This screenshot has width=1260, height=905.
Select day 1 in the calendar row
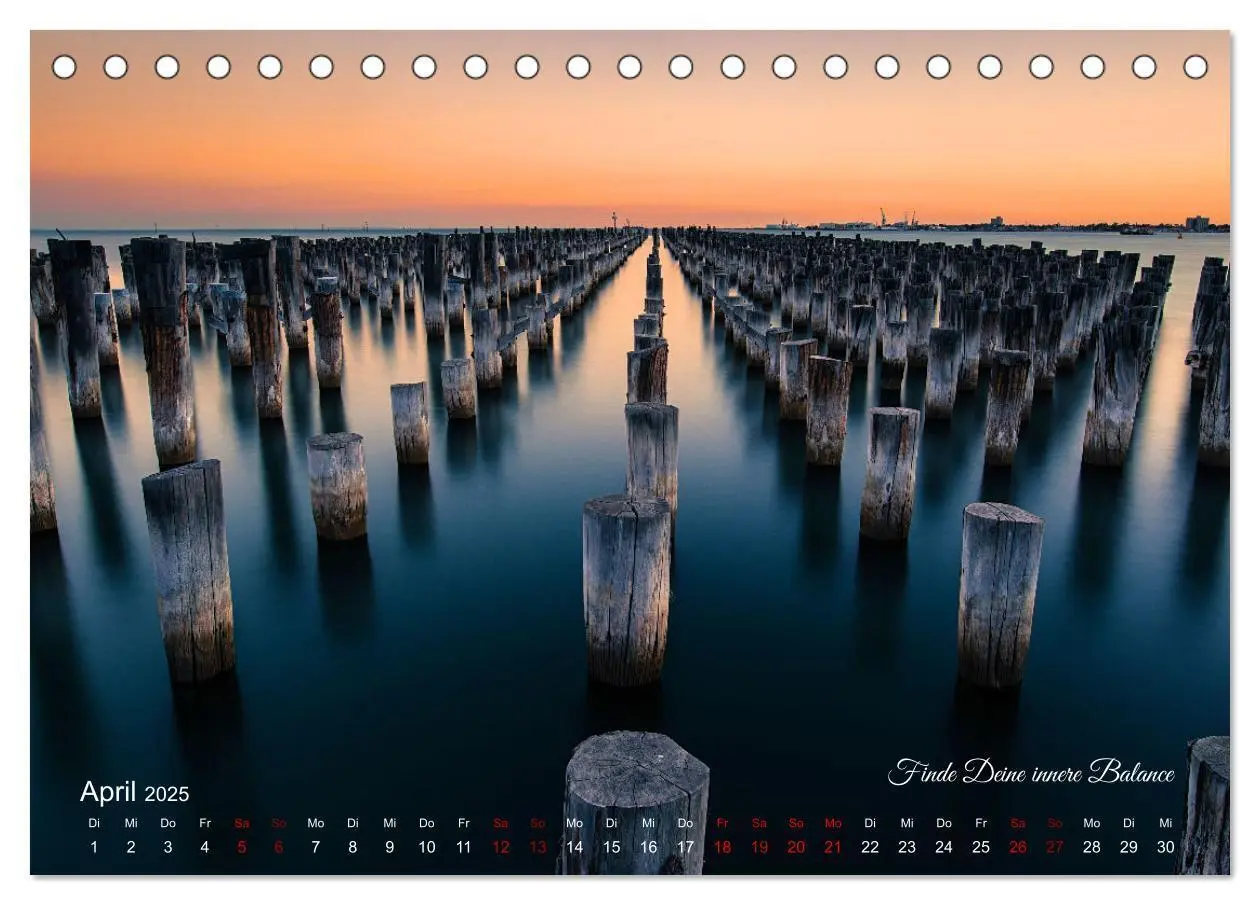coord(94,847)
